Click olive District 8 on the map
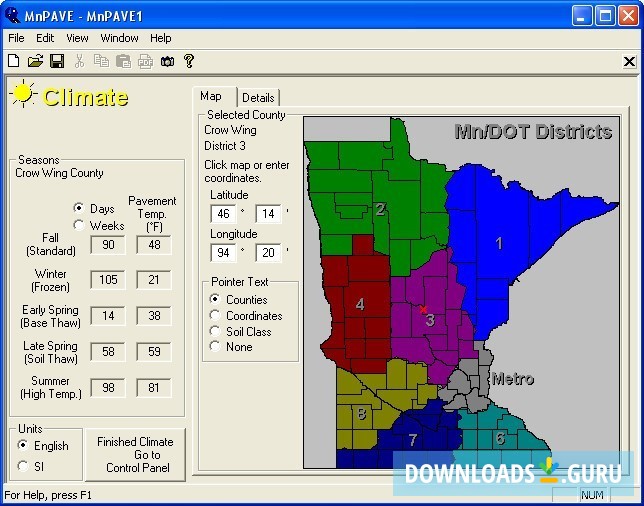Image resolution: width=644 pixels, height=506 pixels. click(x=361, y=413)
